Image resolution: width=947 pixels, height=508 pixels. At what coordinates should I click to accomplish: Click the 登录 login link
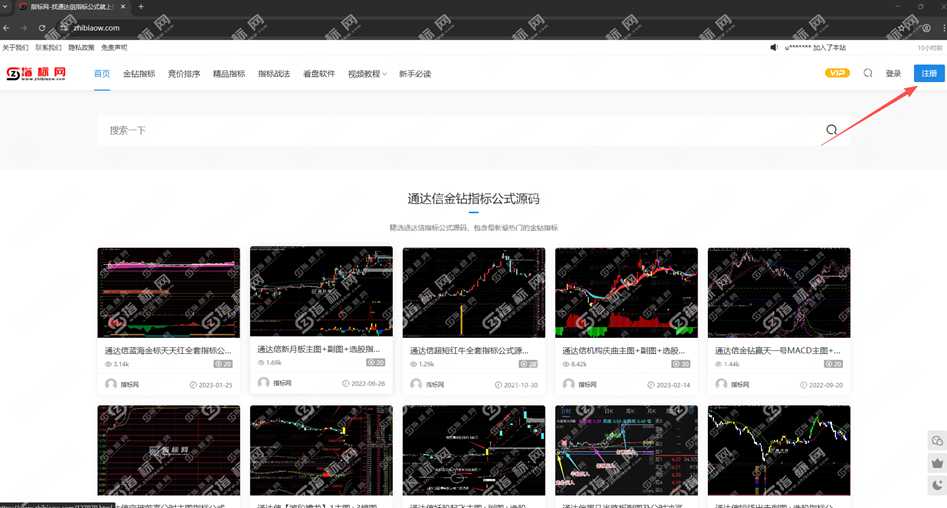[x=893, y=73]
